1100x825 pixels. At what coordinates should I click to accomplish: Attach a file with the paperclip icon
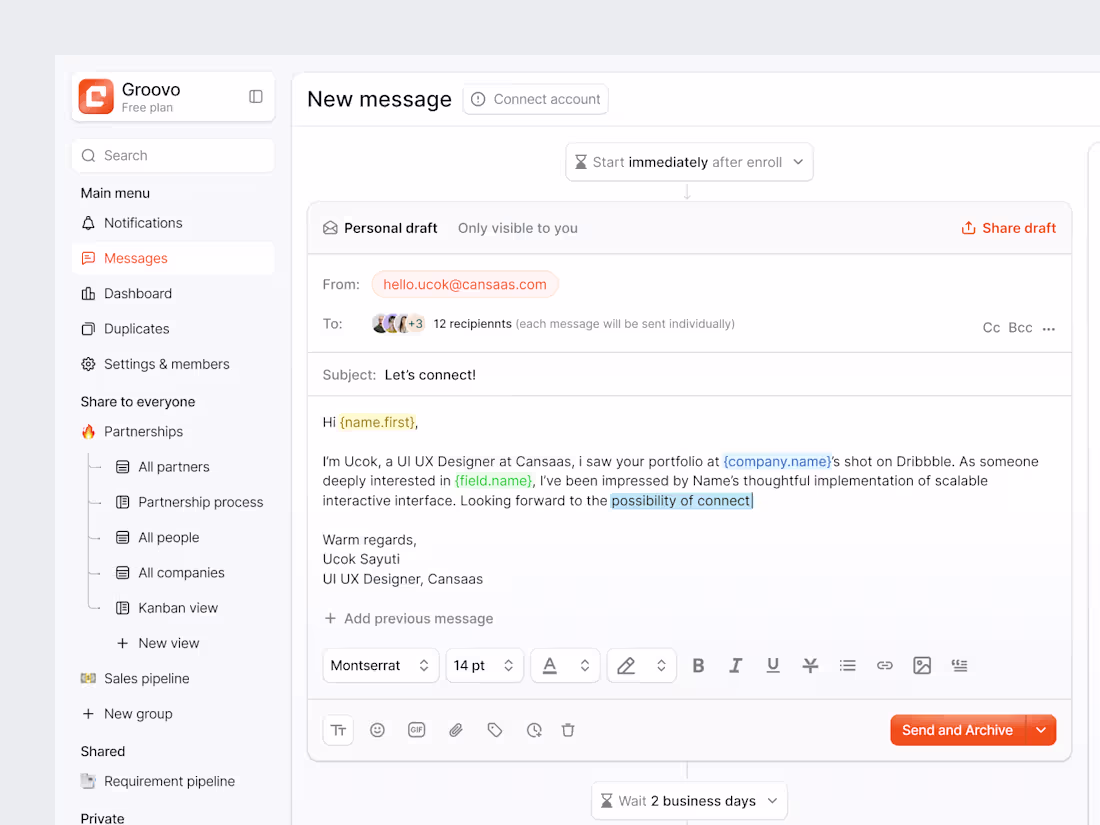point(456,730)
